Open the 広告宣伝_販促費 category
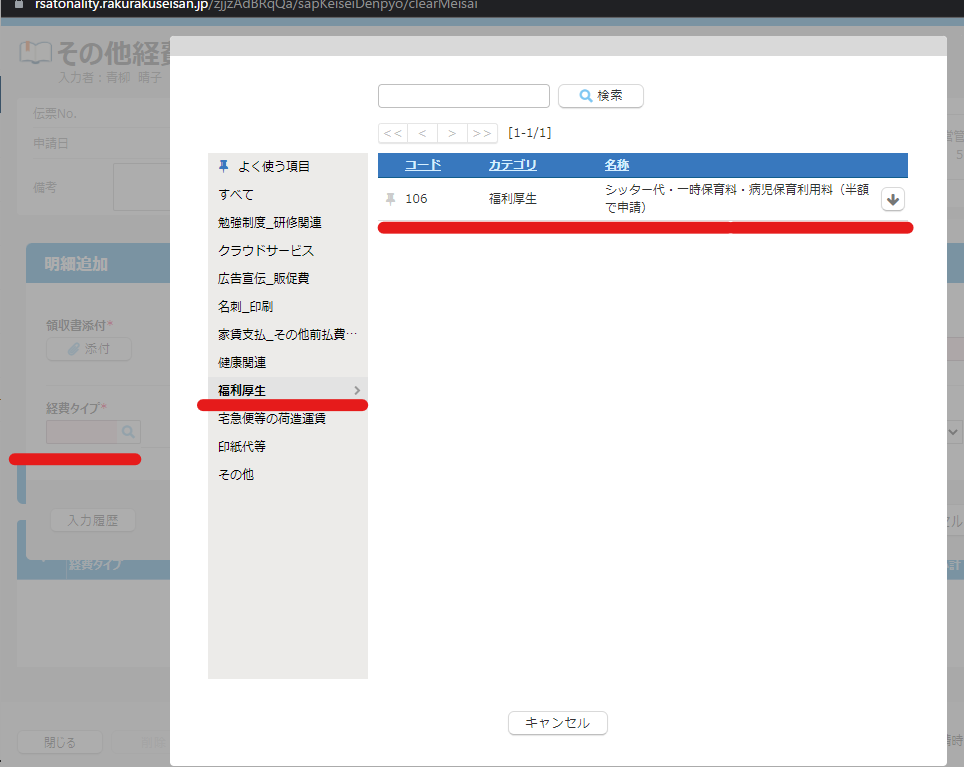 point(265,278)
